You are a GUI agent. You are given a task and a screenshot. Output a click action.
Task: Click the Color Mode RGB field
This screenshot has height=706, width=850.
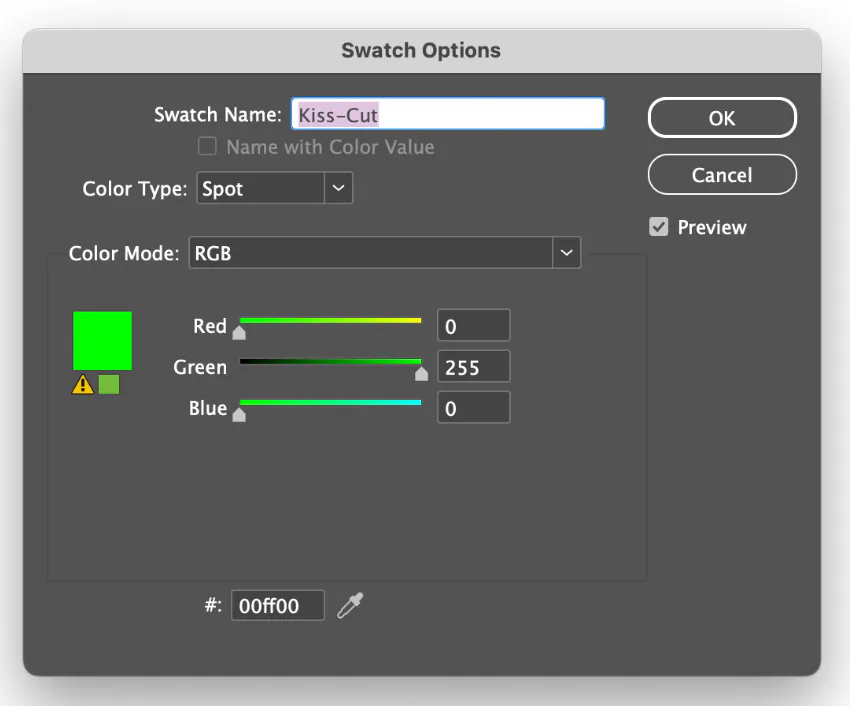click(x=370, y=253)
